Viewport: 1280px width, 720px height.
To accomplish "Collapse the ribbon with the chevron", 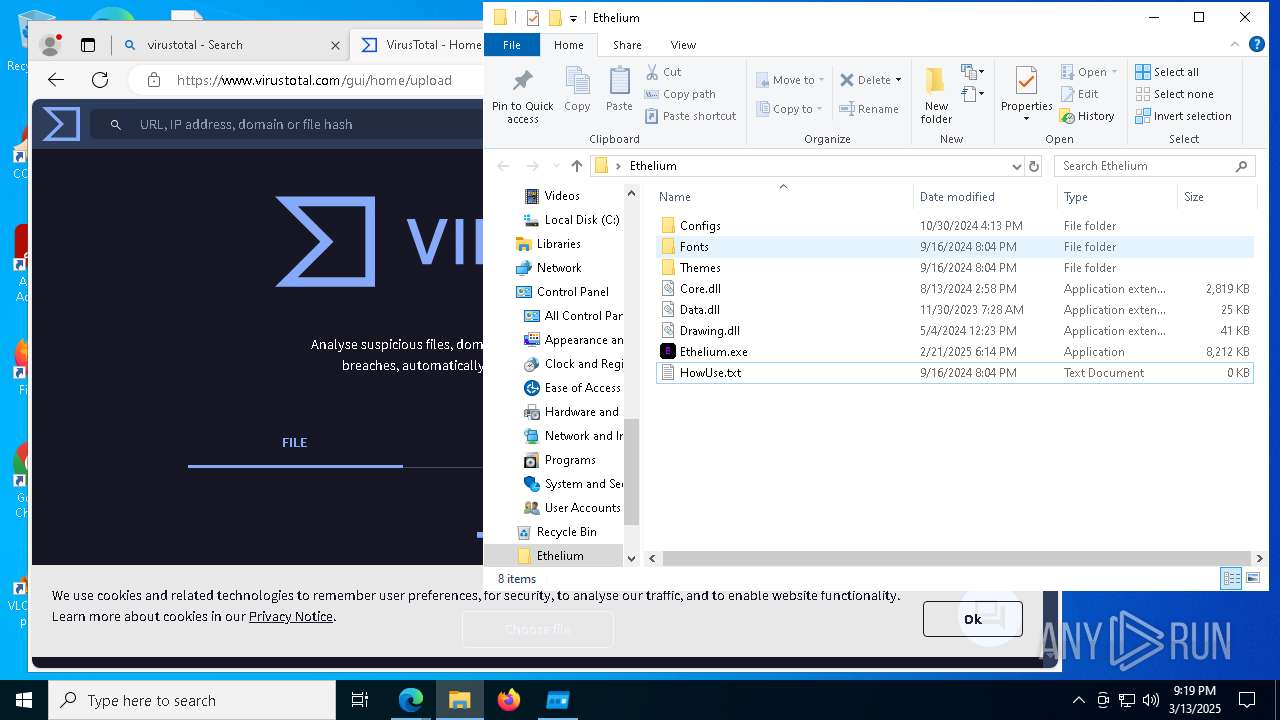I will tap(1237, 45).
